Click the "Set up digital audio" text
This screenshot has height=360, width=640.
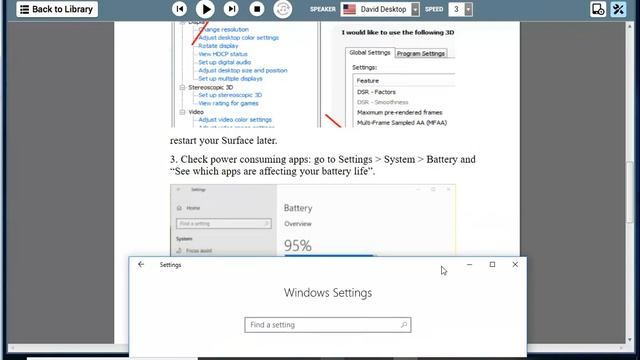[224, 62]
